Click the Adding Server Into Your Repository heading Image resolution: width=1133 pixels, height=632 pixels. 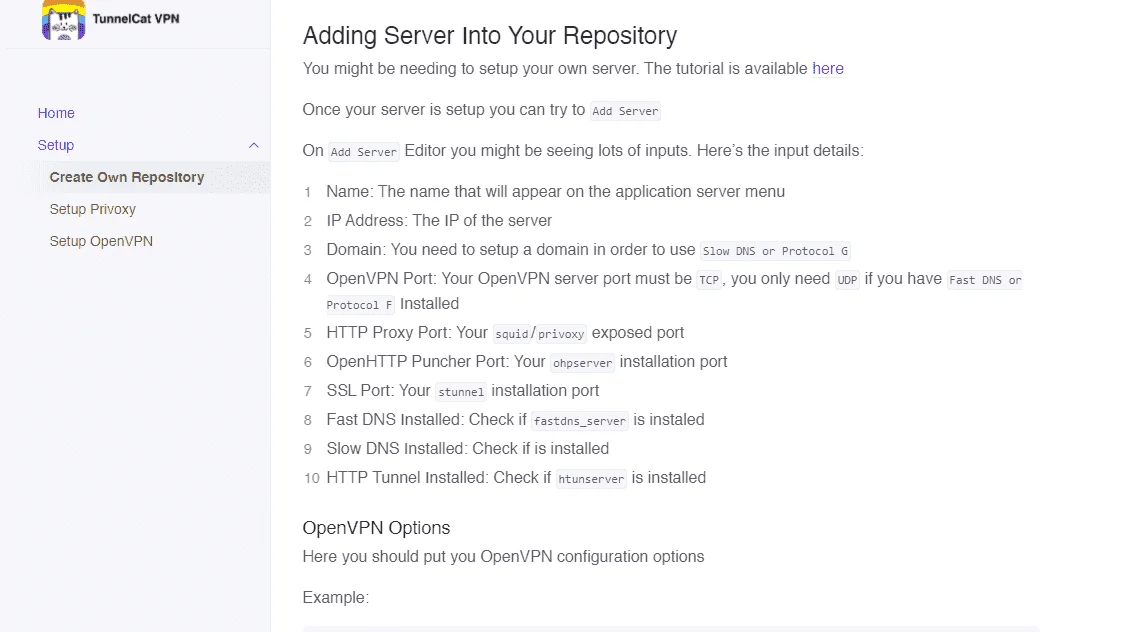pyautogui.click(x=490, y=35)
